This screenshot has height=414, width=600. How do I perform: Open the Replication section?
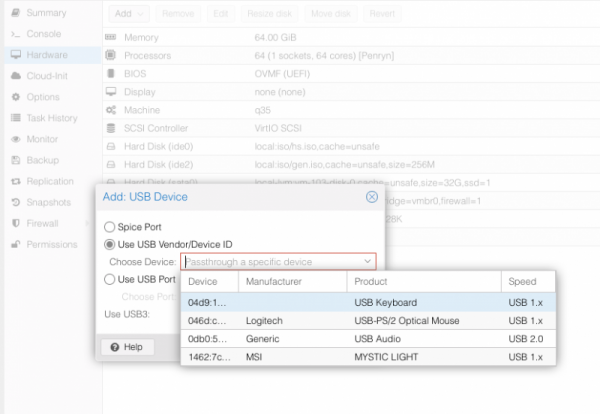coord(50,181)
